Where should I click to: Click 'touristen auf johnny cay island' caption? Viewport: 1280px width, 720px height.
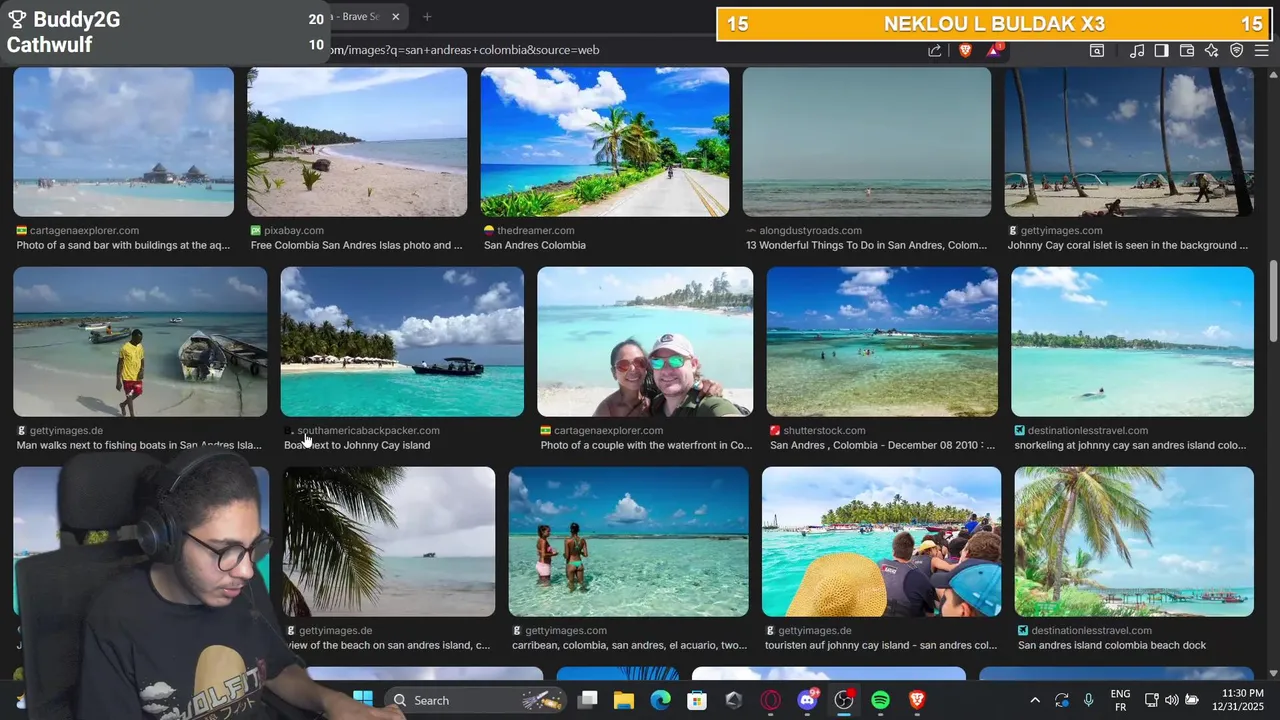tap(881, 645)
